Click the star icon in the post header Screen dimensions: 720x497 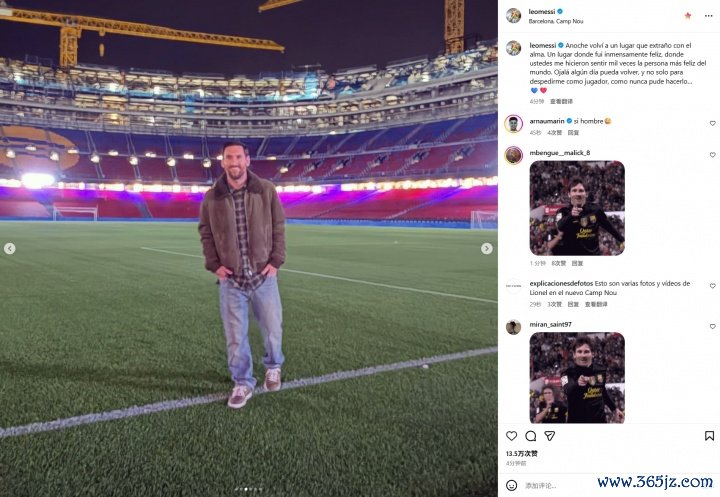[x=688, y=15]
